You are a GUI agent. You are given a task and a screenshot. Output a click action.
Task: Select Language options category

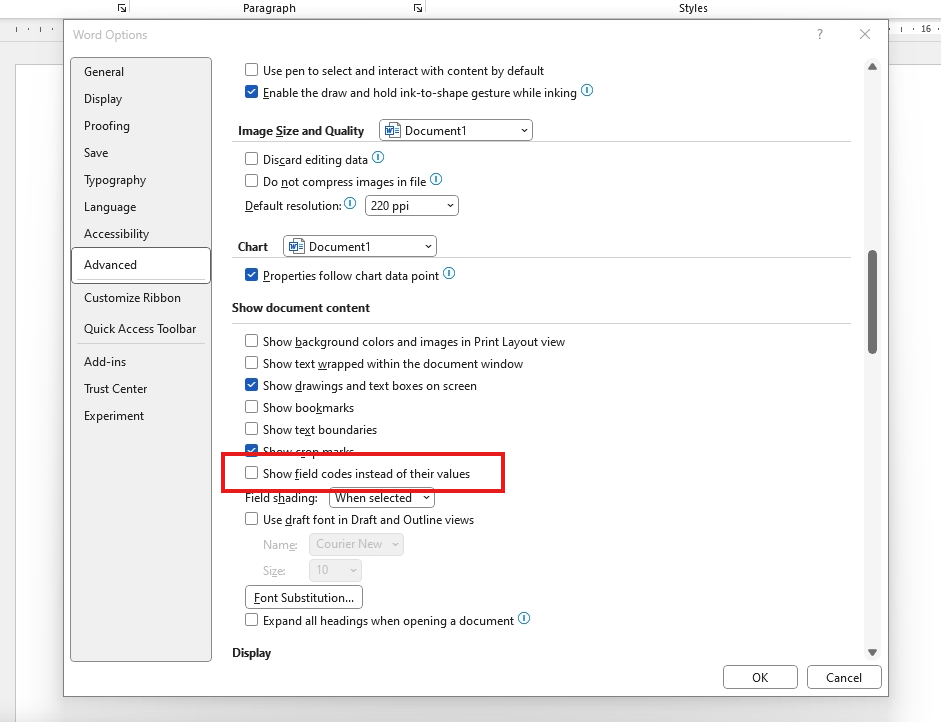click(x=141, y=207)
